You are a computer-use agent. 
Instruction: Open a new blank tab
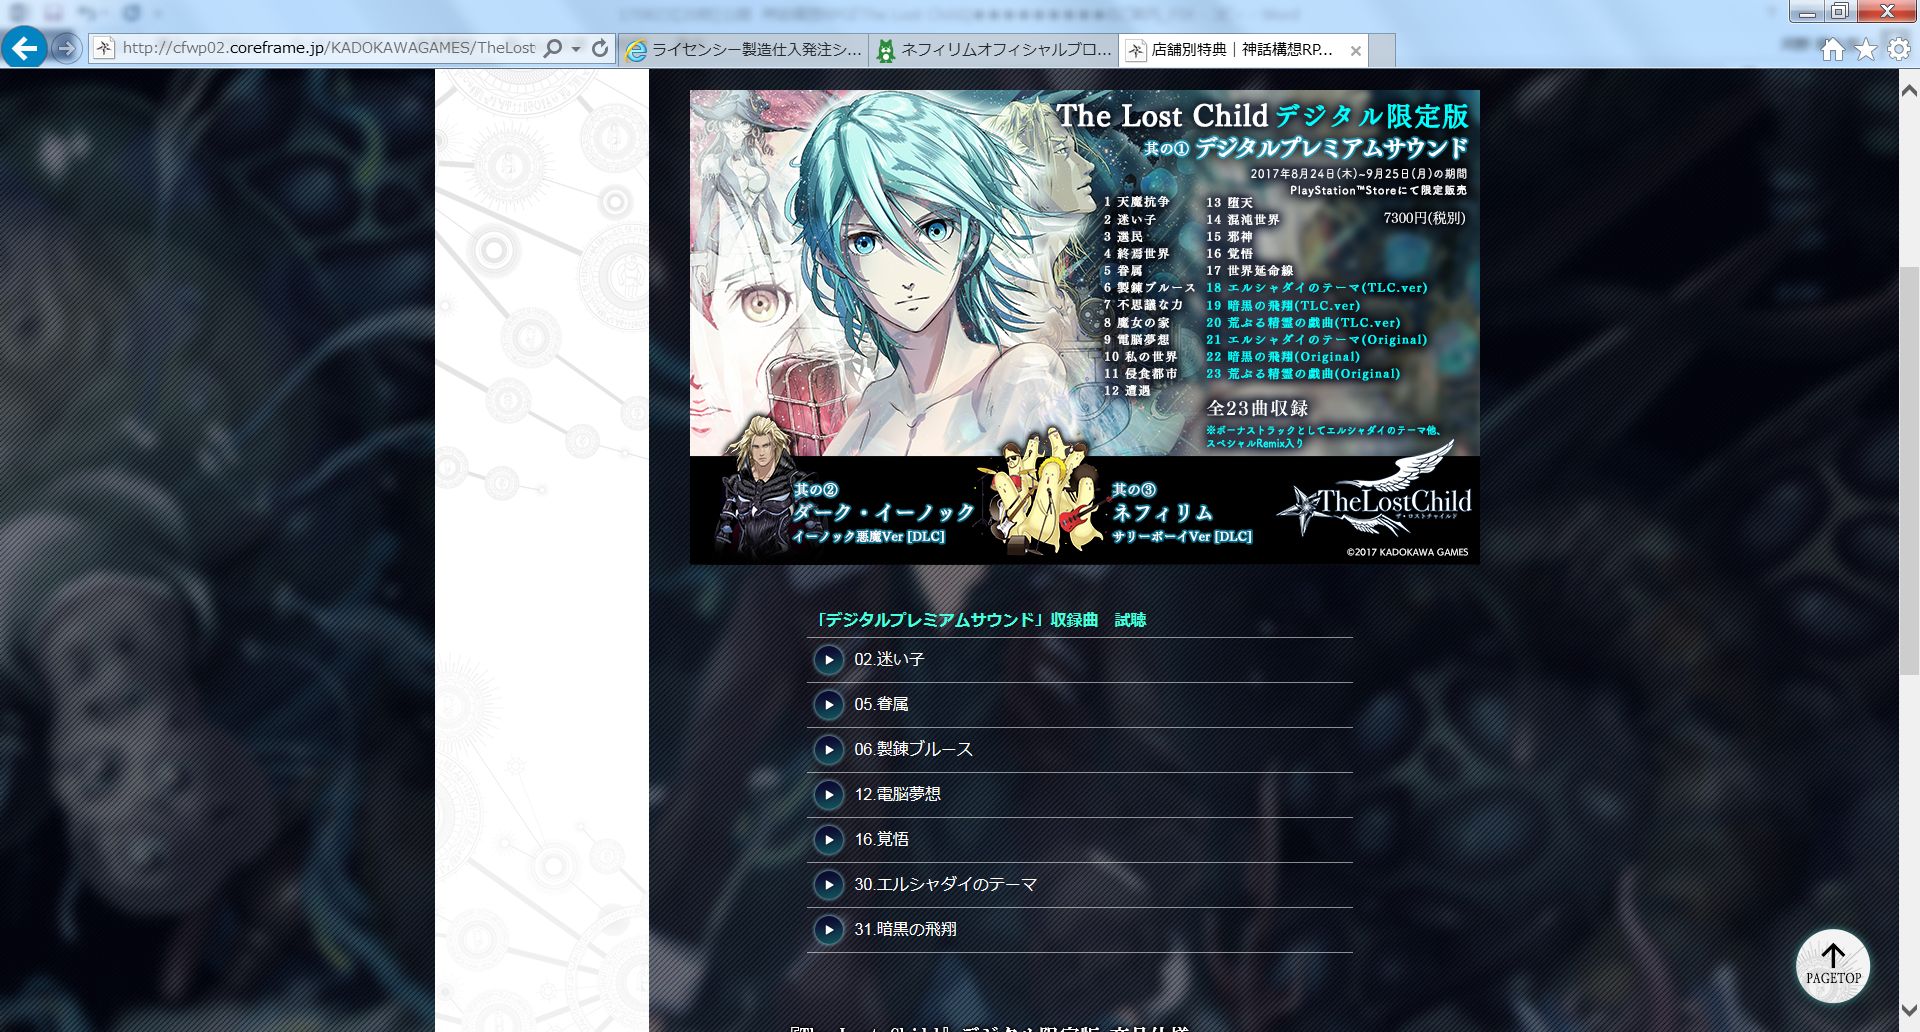pyautogui.click(x=1381, y=49)
